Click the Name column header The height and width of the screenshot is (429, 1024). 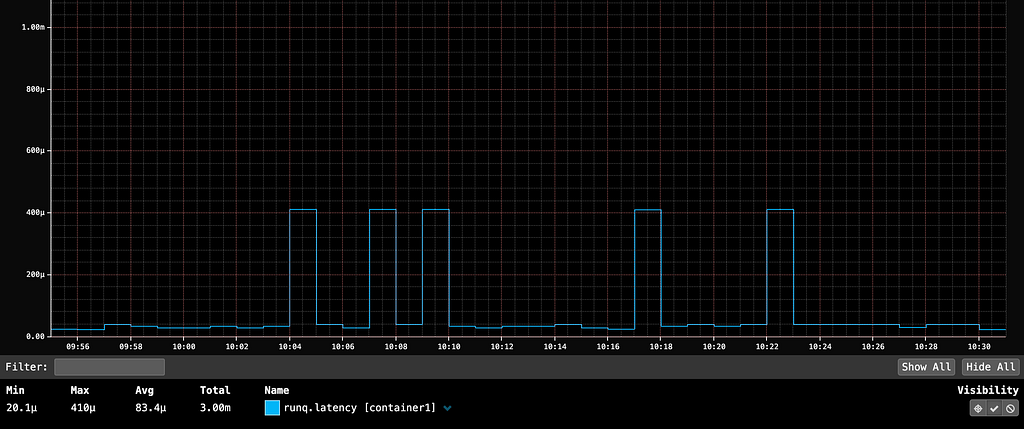tap(279, 390)
